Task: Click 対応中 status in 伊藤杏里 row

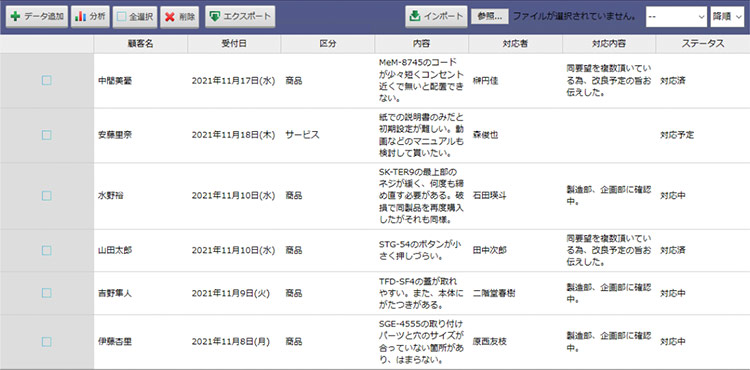Action: (673, 342)
